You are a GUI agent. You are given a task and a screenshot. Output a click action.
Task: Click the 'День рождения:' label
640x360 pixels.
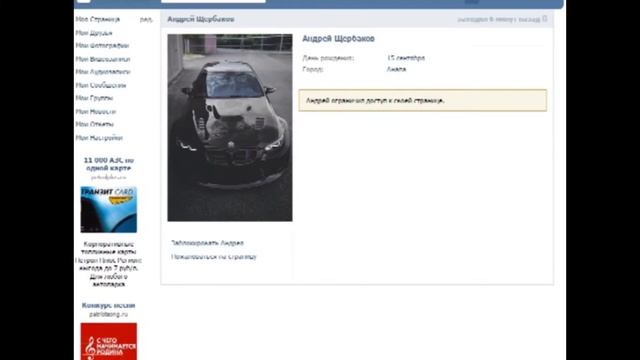(328, 58)
